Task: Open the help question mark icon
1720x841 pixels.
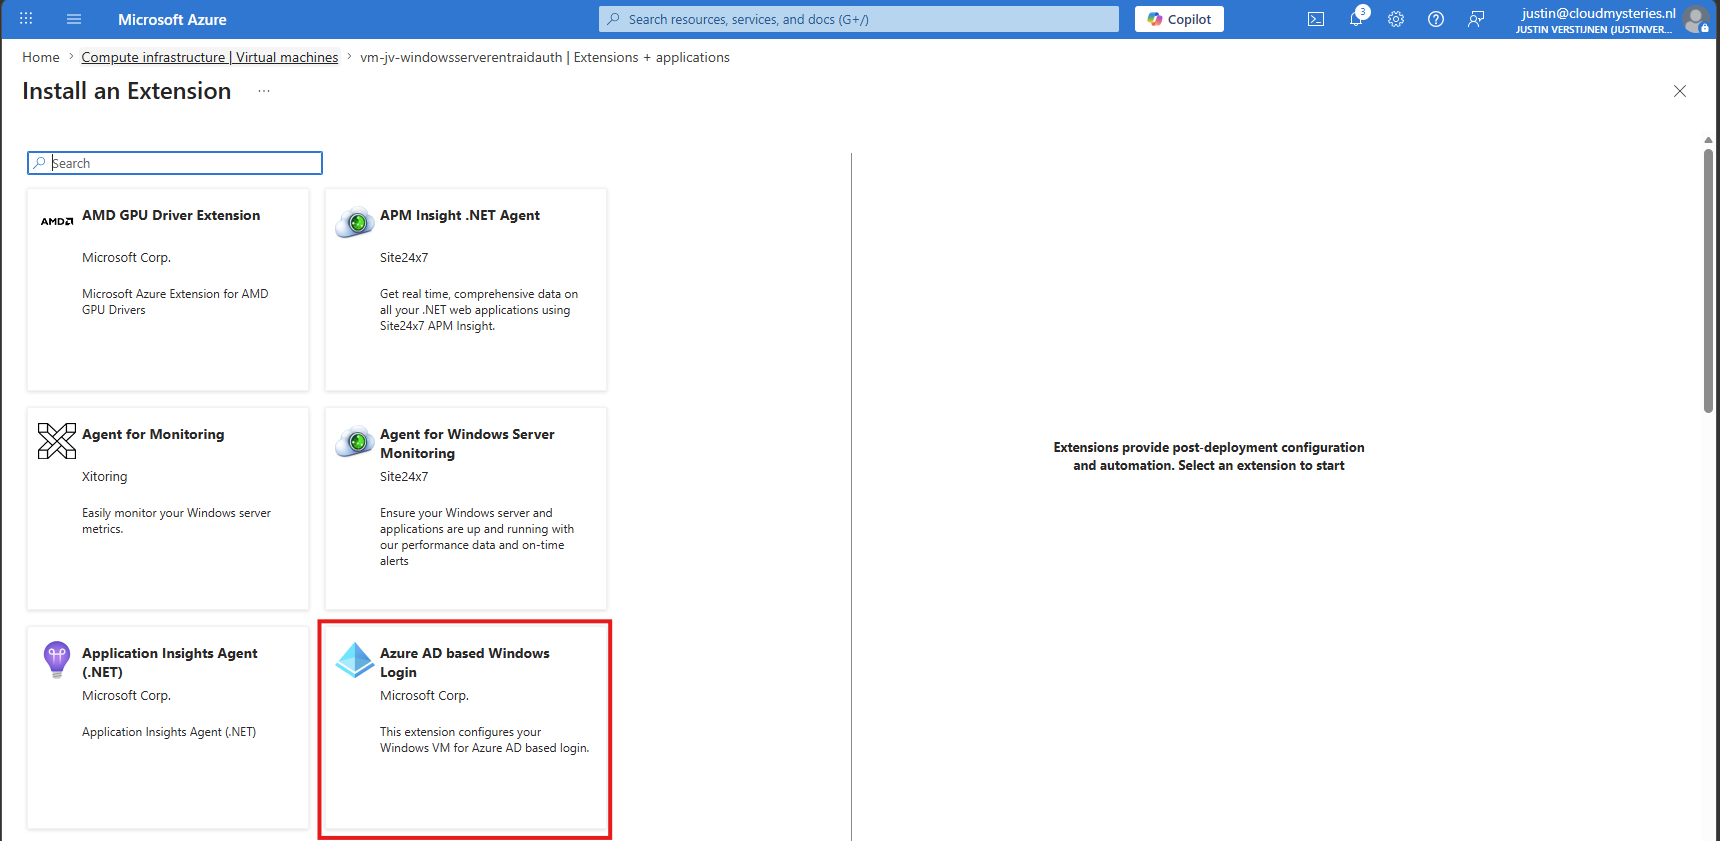Action: tap(1436, 19)
